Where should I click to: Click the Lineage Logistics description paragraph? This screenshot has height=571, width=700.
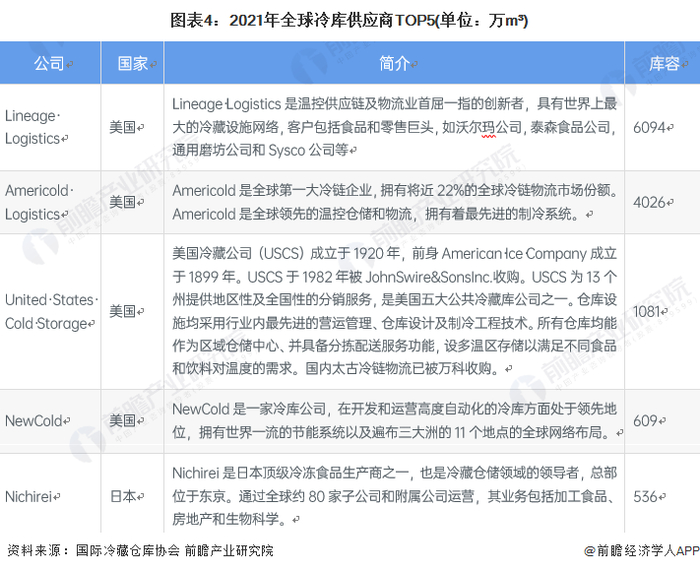[394, 127]
